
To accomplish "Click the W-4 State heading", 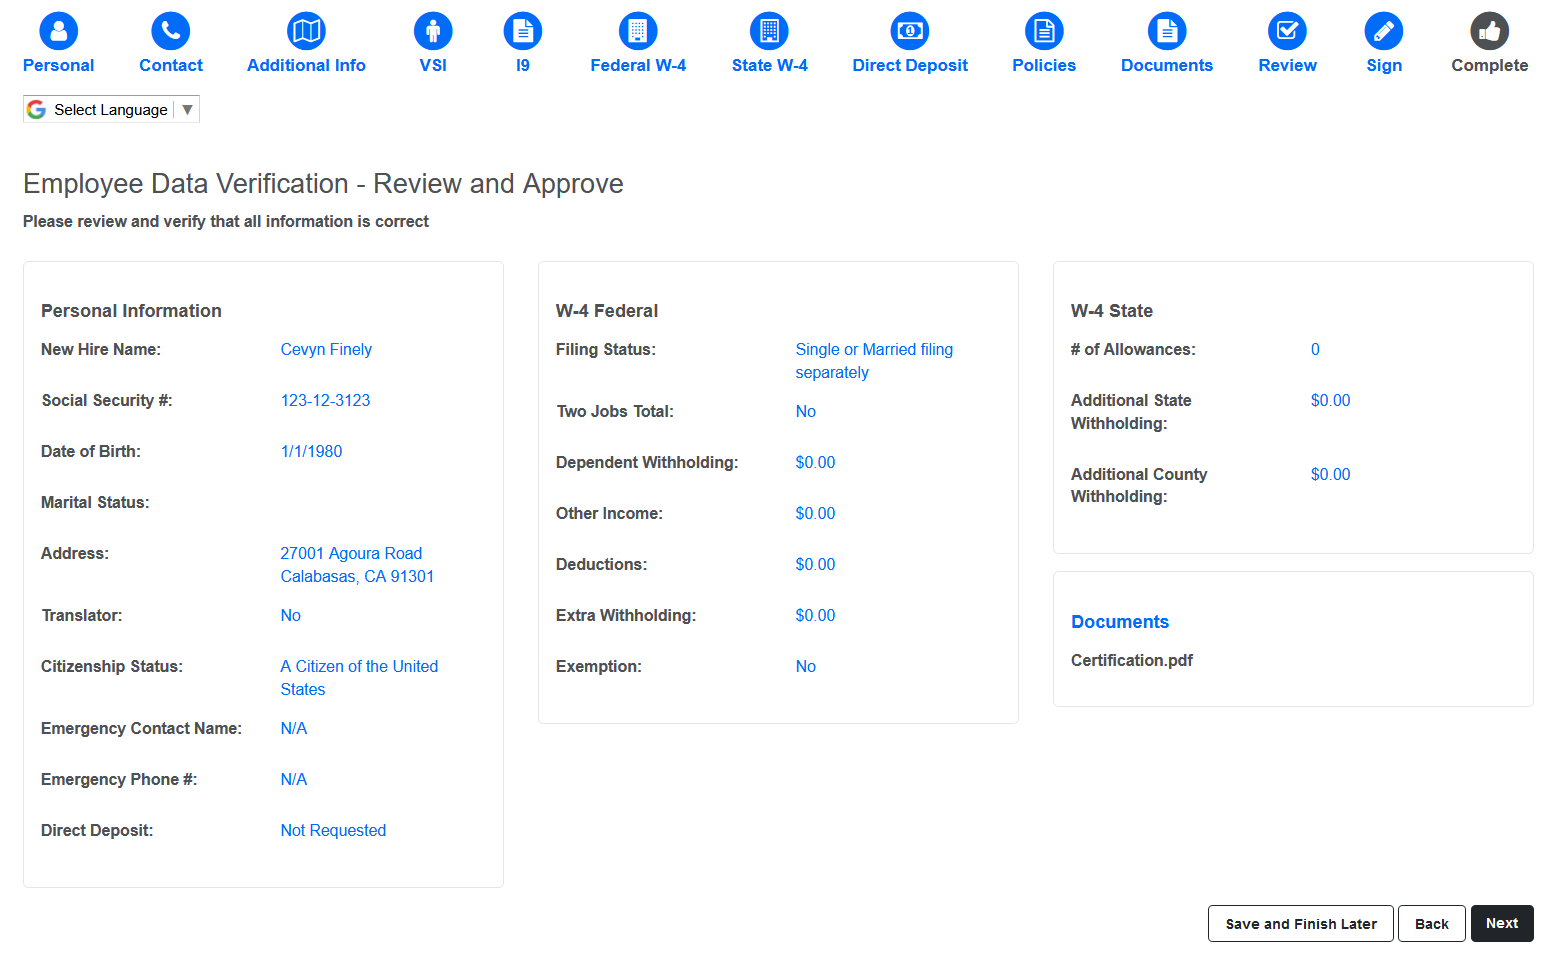I will click(1112, 311).
